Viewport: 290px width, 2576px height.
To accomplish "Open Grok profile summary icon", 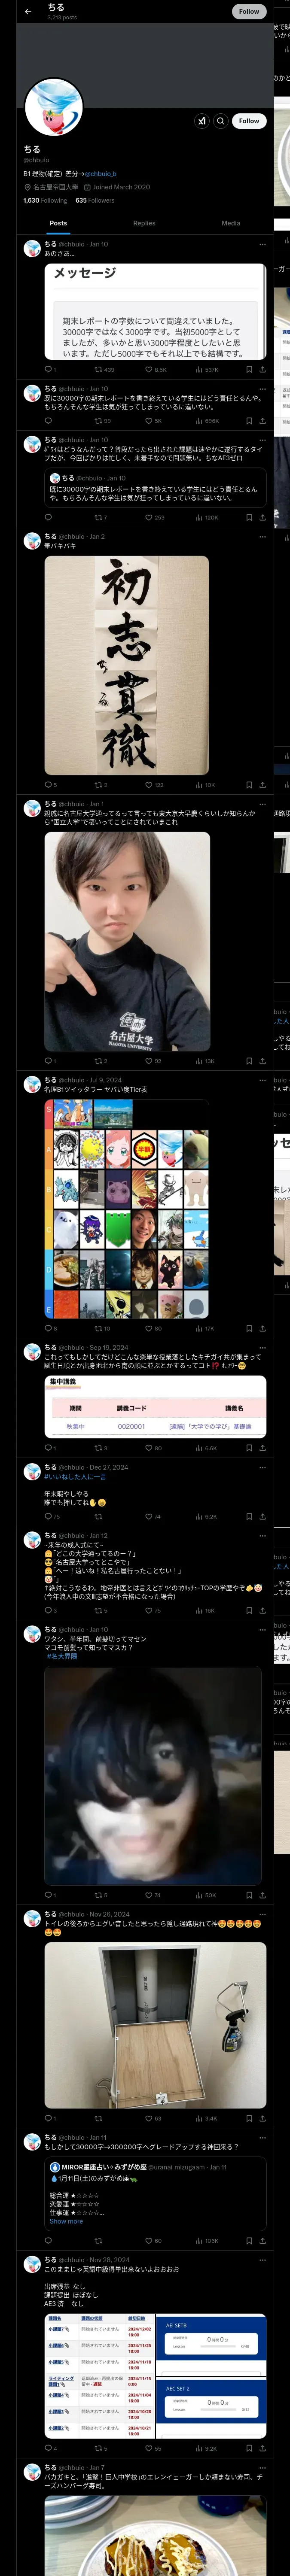I will [201, 121].
